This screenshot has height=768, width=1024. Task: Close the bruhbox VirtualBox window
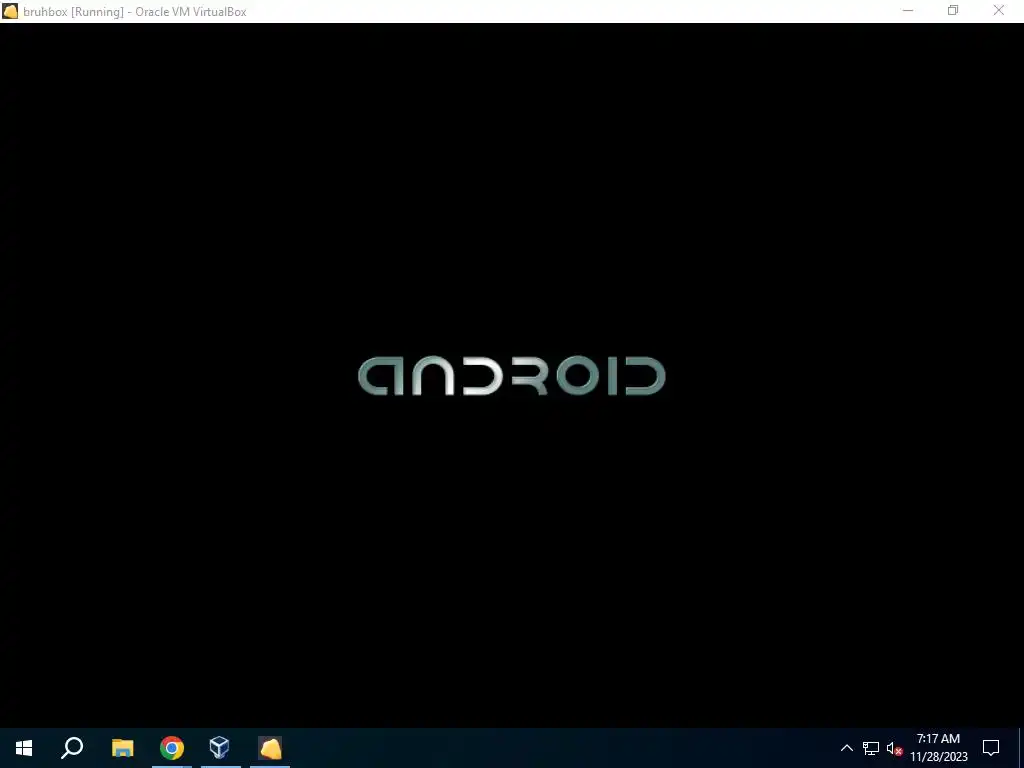point(999,10)
